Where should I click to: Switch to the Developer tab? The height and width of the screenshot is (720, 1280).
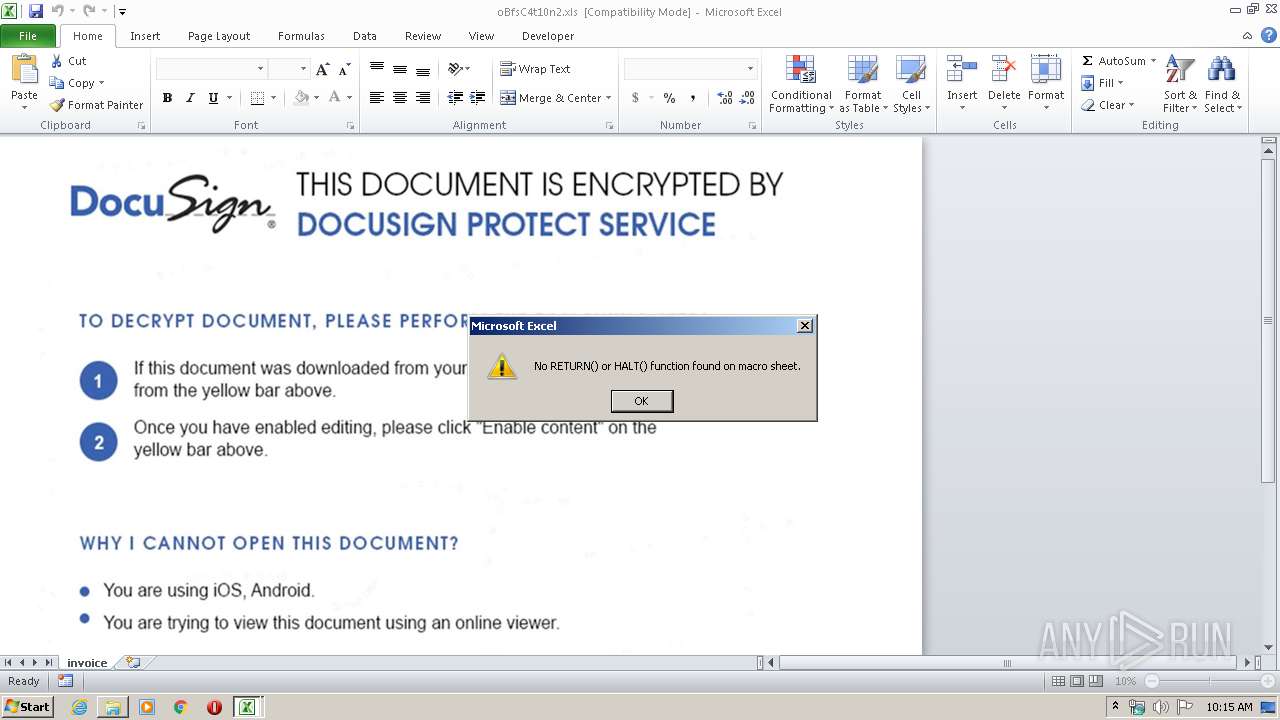click(548, 36)
